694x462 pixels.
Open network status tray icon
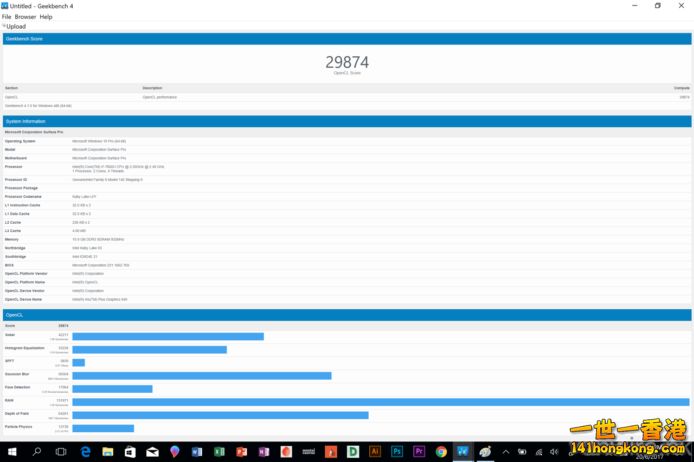(x=539, y=452)
